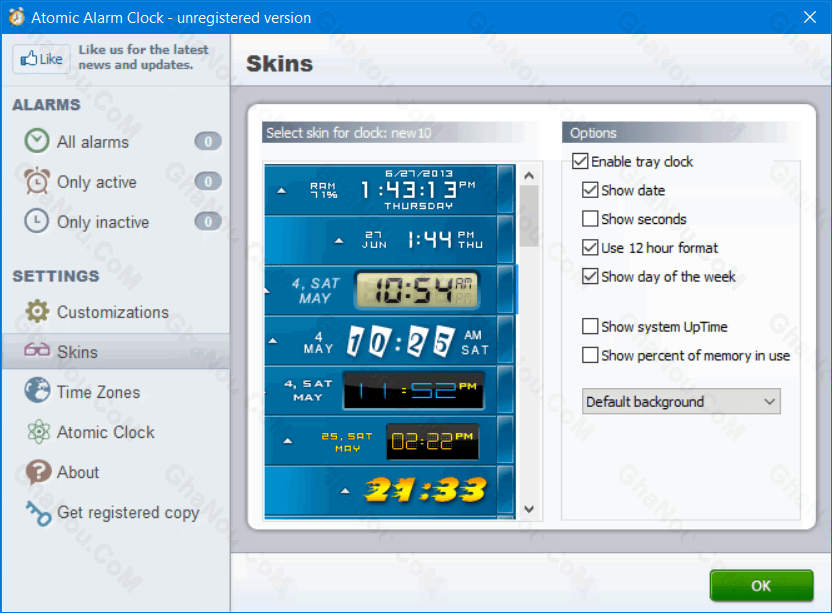Enable Show percent of memory in use

click(x=590, y=355)
